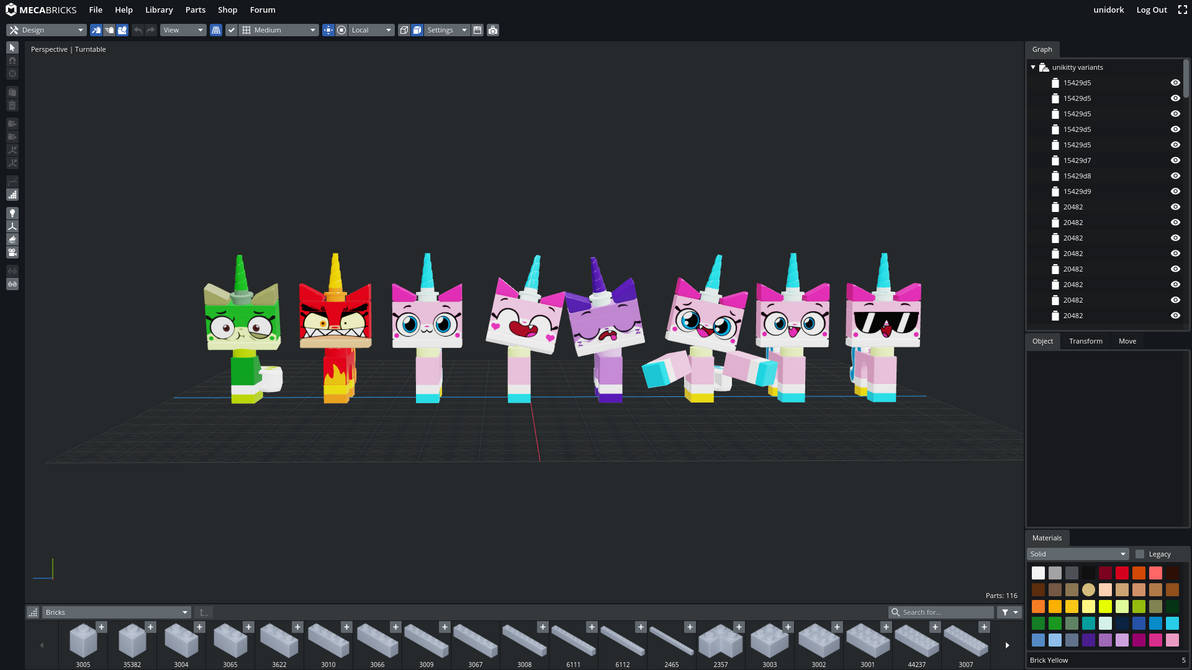Viewport: 1192px width, 670px height.
Task: Open the Parts menu
Action: 195,9
